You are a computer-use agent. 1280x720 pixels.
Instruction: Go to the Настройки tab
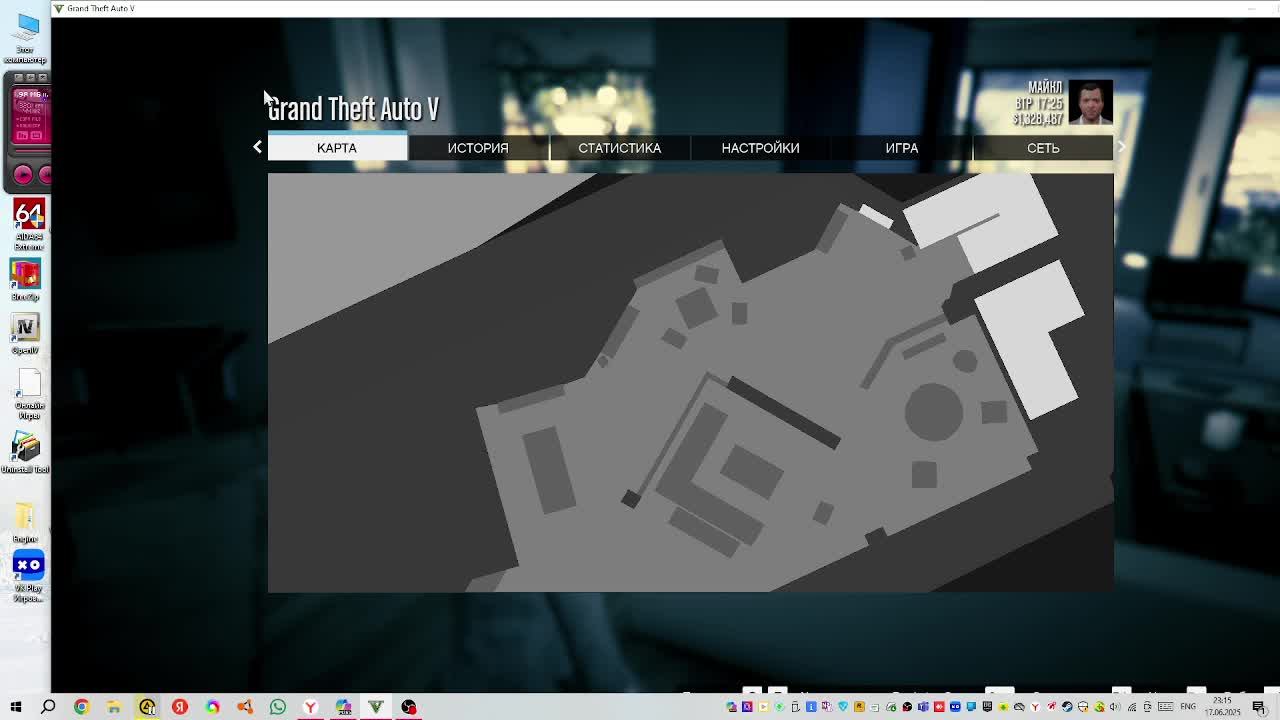click(760, 147)
